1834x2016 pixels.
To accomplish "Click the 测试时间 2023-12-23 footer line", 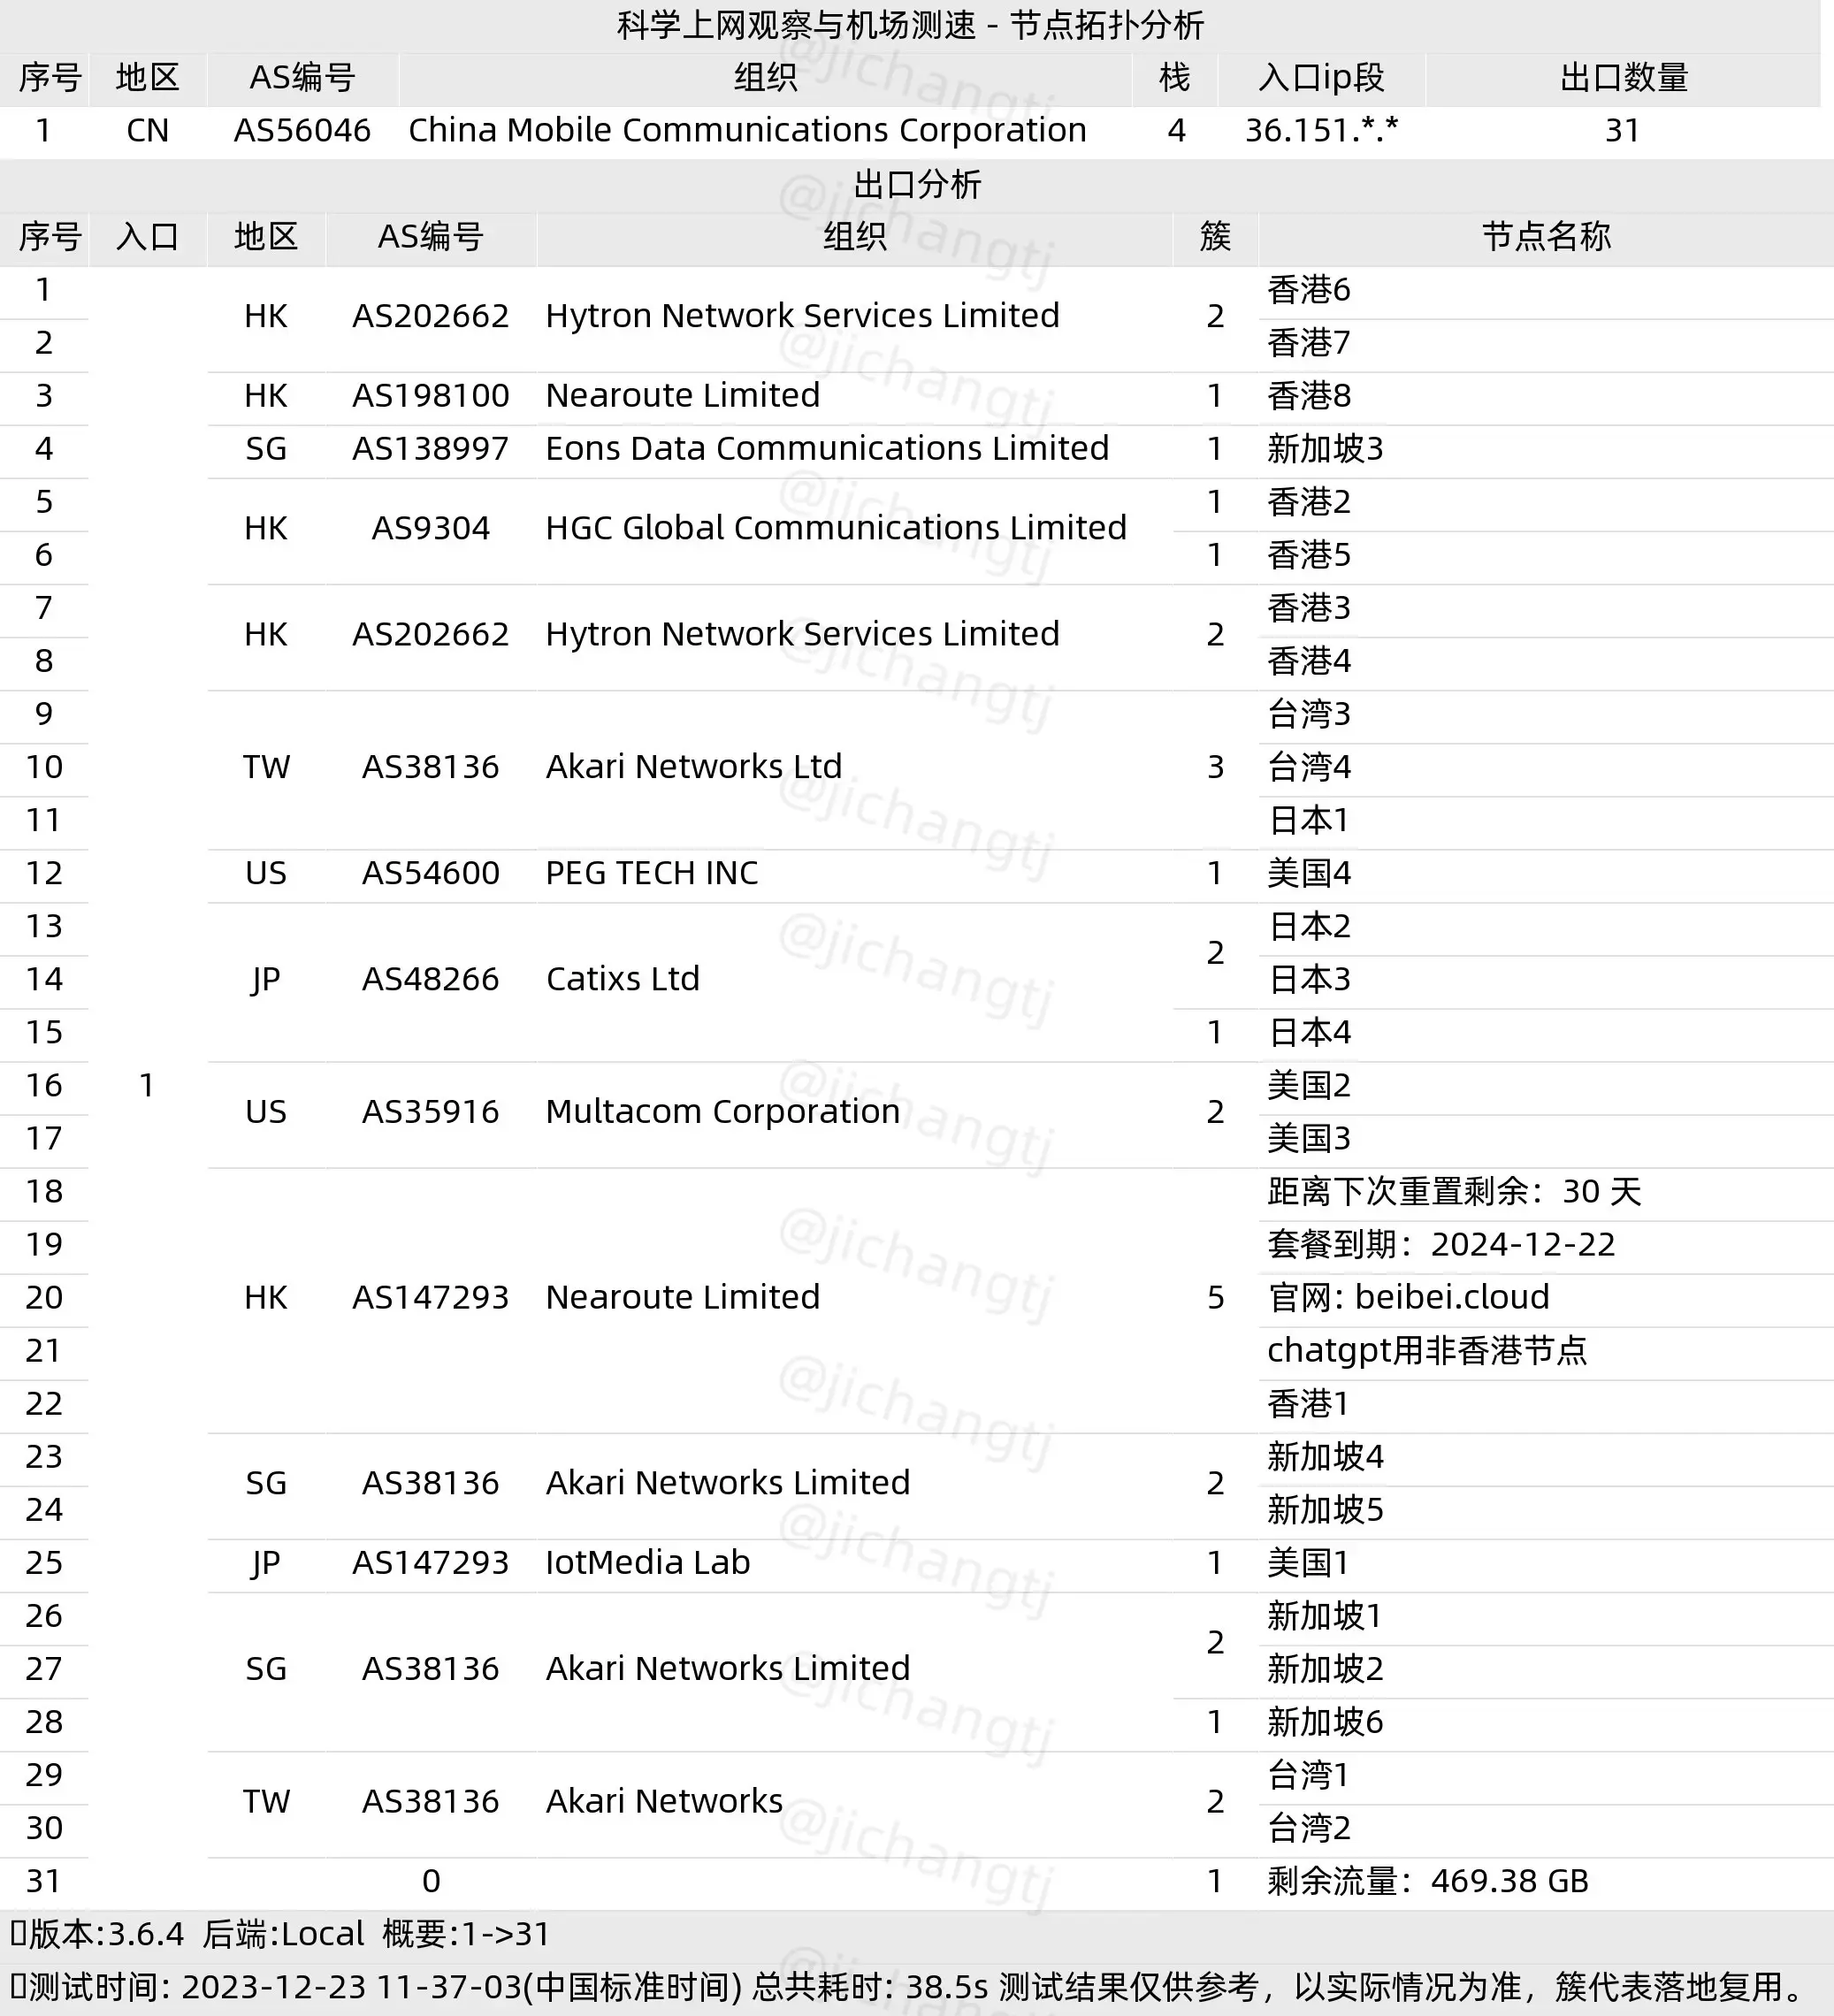I will pos(909,1987).
